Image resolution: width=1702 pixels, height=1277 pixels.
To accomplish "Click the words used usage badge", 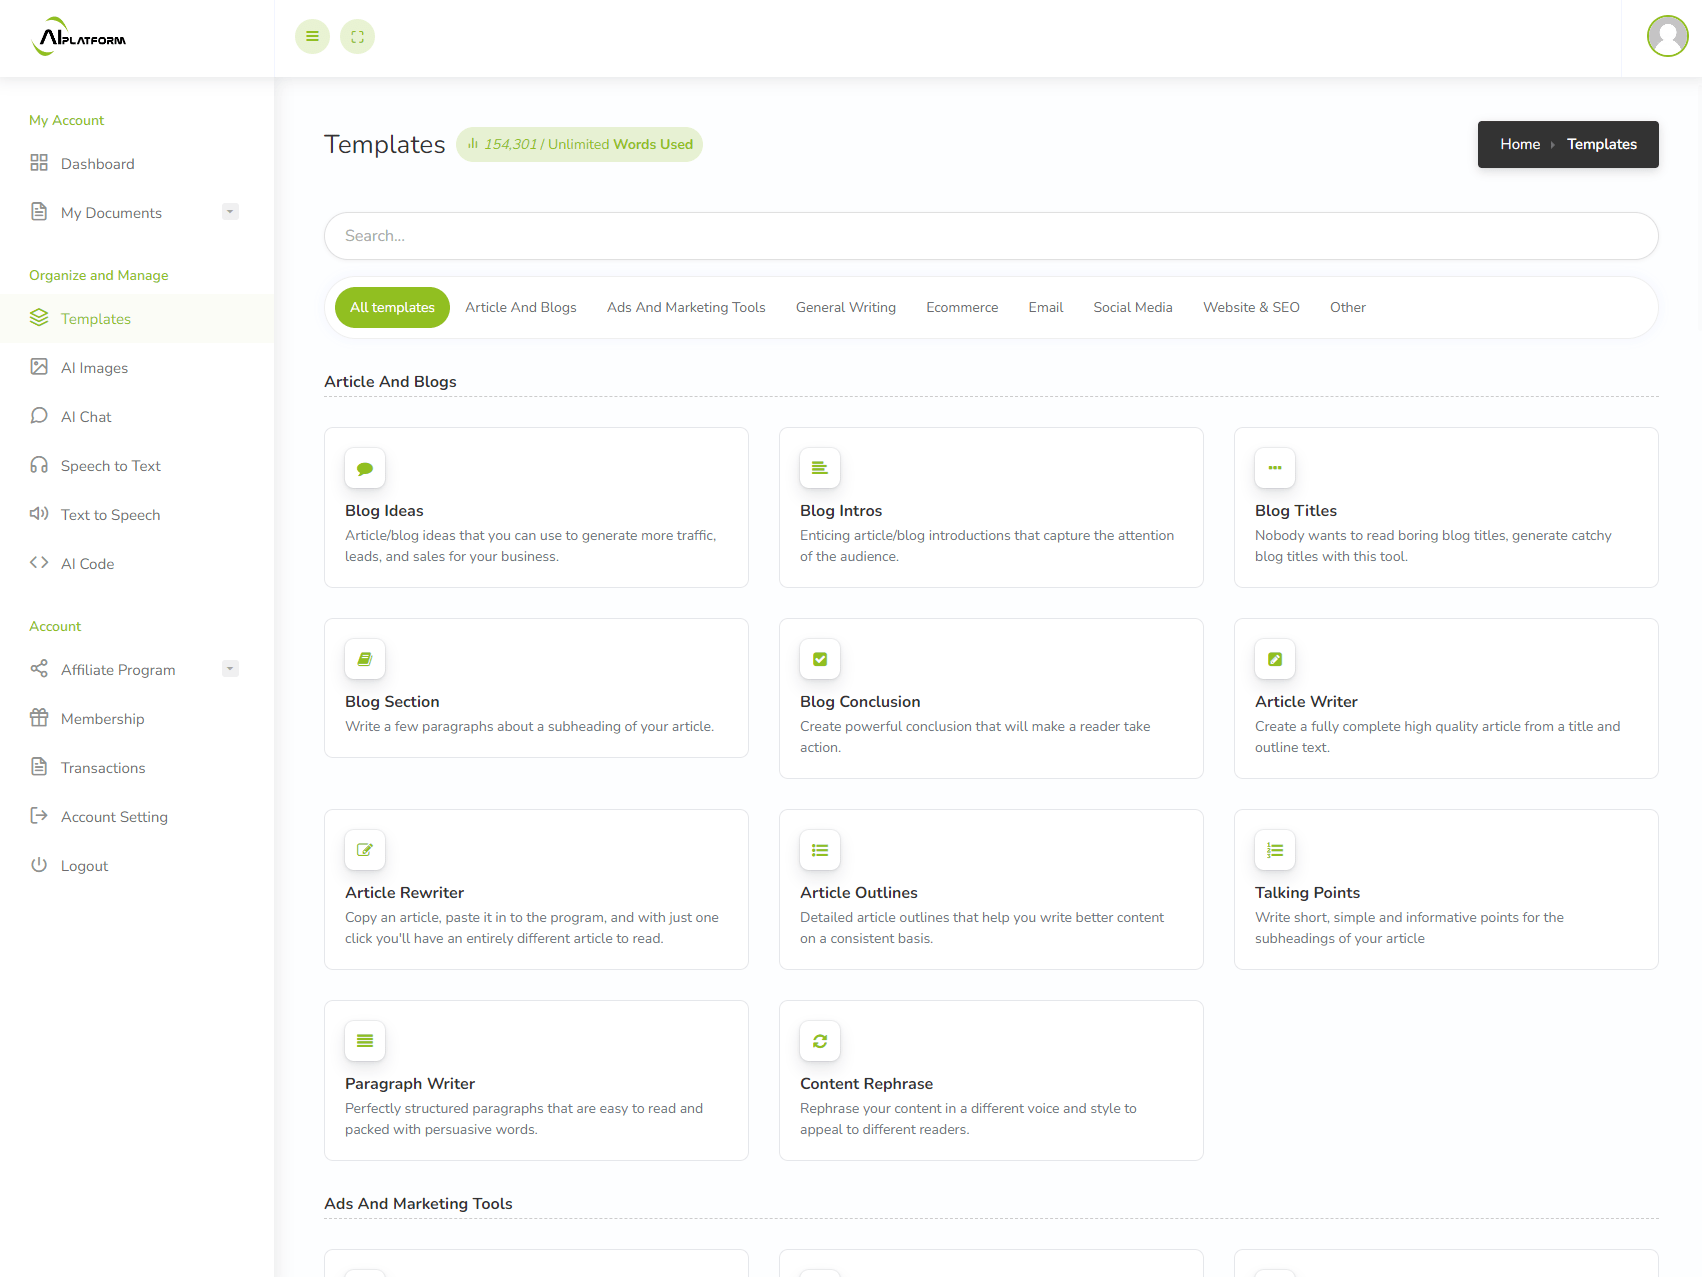I will [x=580, y=144].
